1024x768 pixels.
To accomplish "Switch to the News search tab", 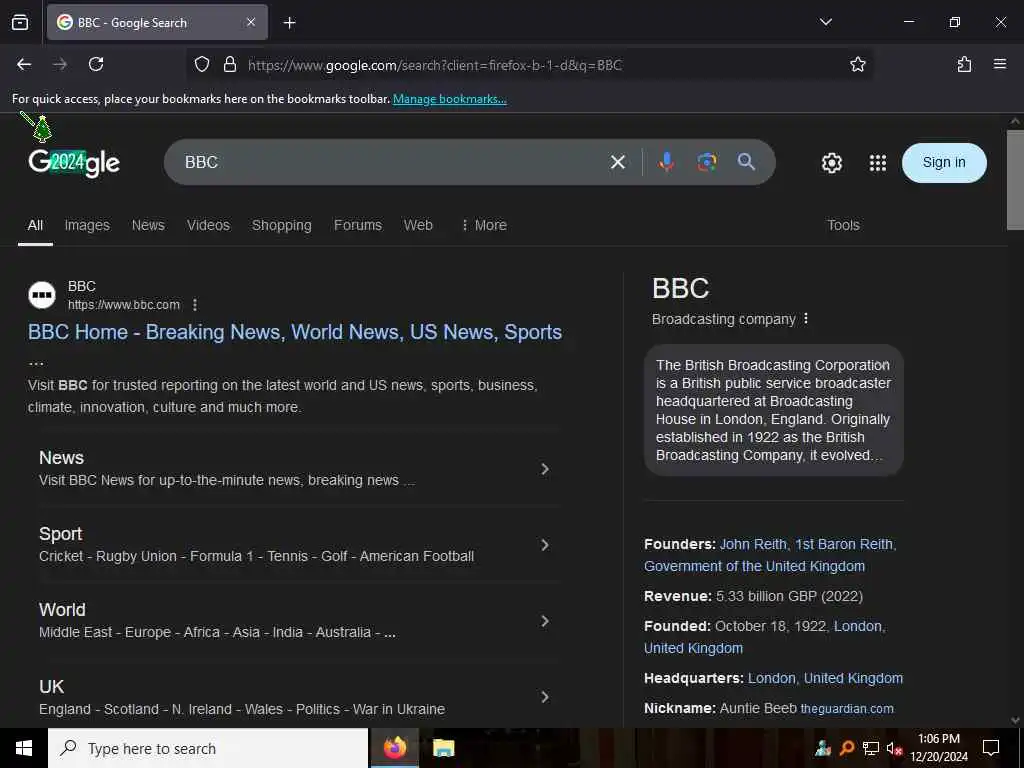I will [x=148, y=225].
